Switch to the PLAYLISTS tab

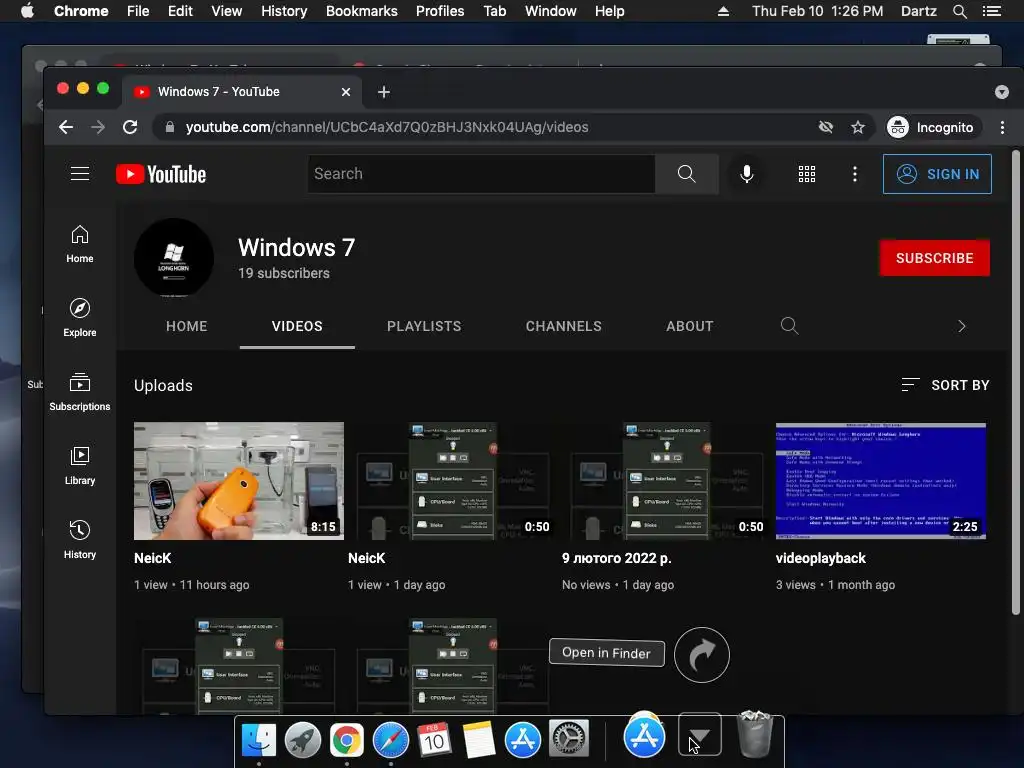click(x=424, y=326)
